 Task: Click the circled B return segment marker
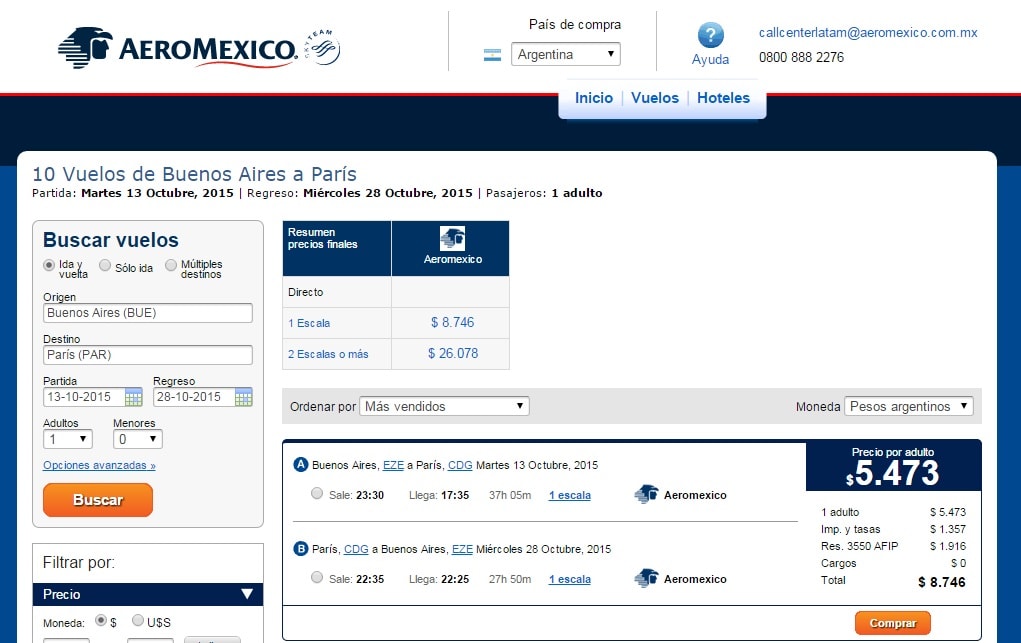[300, 549]
